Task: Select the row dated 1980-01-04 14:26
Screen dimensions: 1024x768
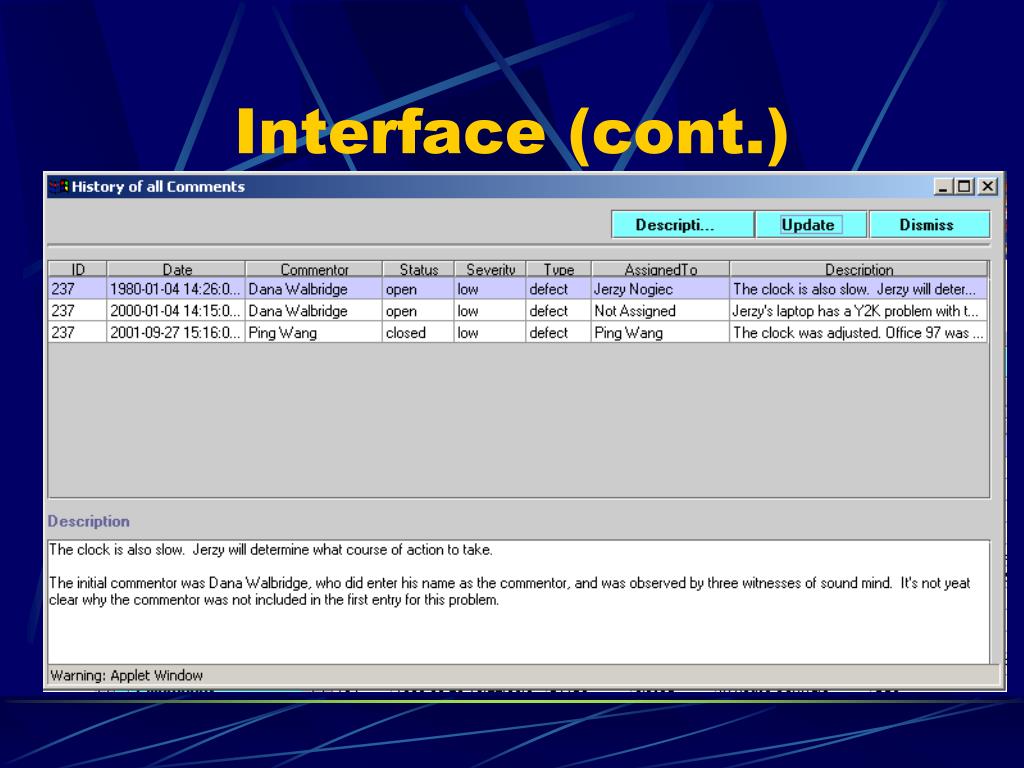Action: point(518,289)
